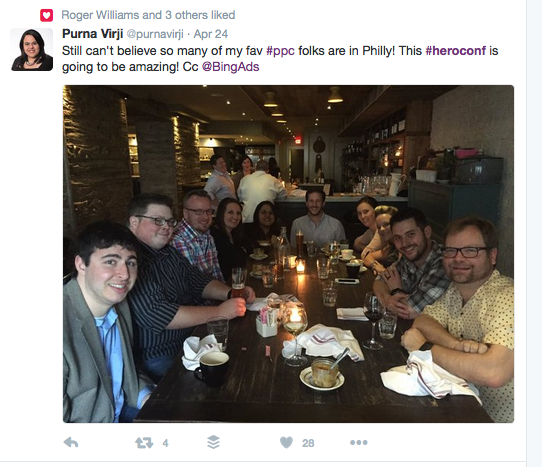Viewport: 542px width, 467px height.
Task: Click the tweet text body
Action: coord(280,59)
